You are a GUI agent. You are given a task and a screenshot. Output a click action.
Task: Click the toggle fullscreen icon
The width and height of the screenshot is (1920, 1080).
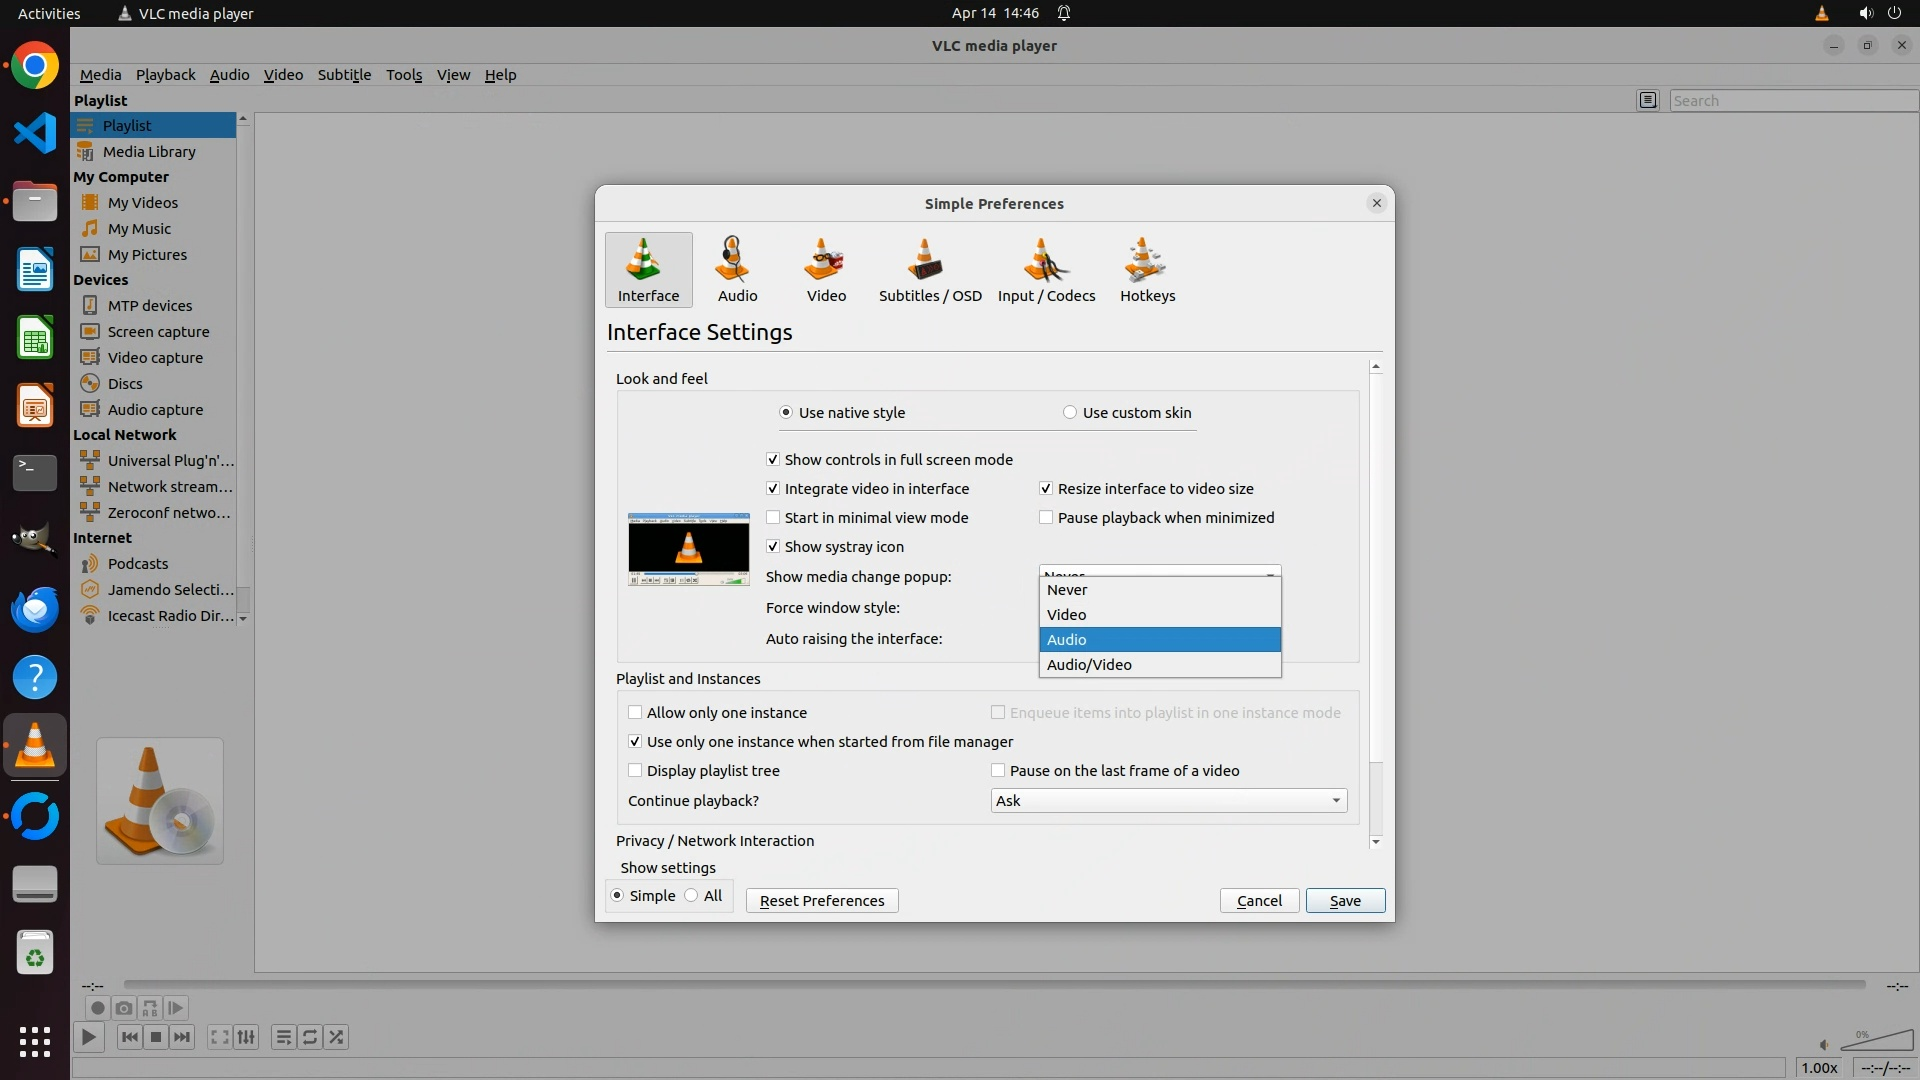[220, 1037]
